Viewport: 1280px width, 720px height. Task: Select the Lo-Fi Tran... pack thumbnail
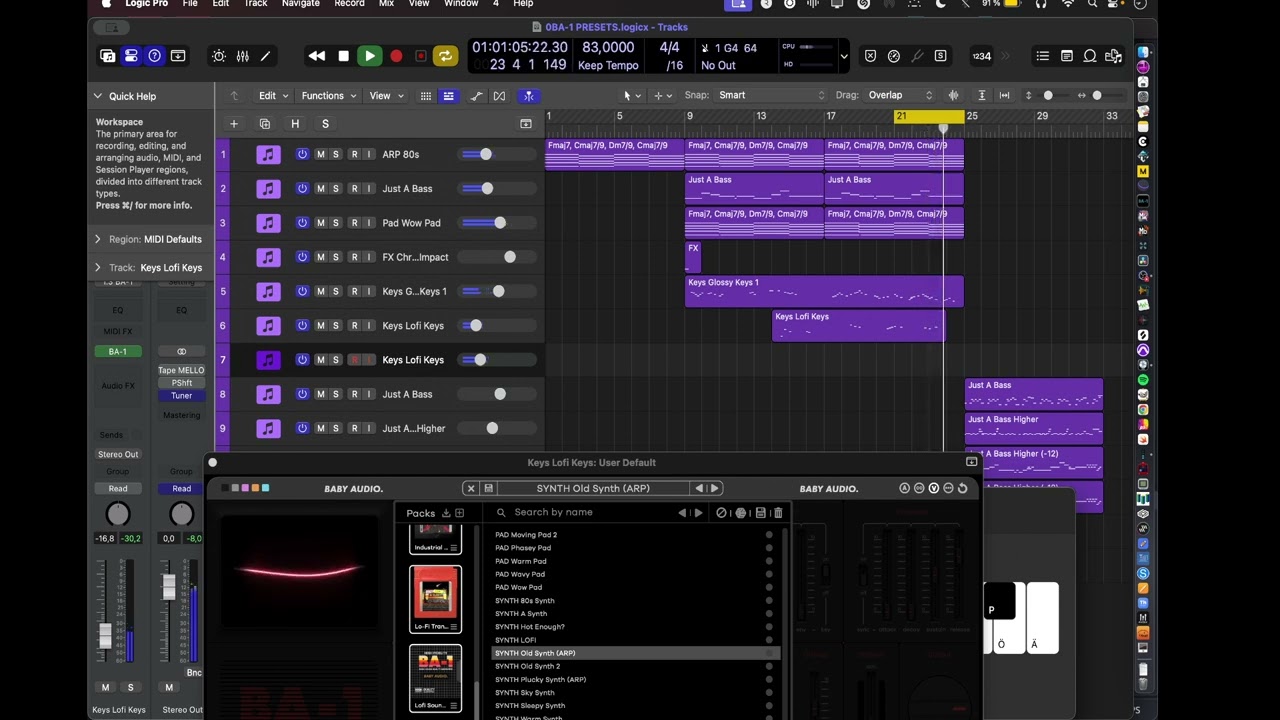point(435,598)
